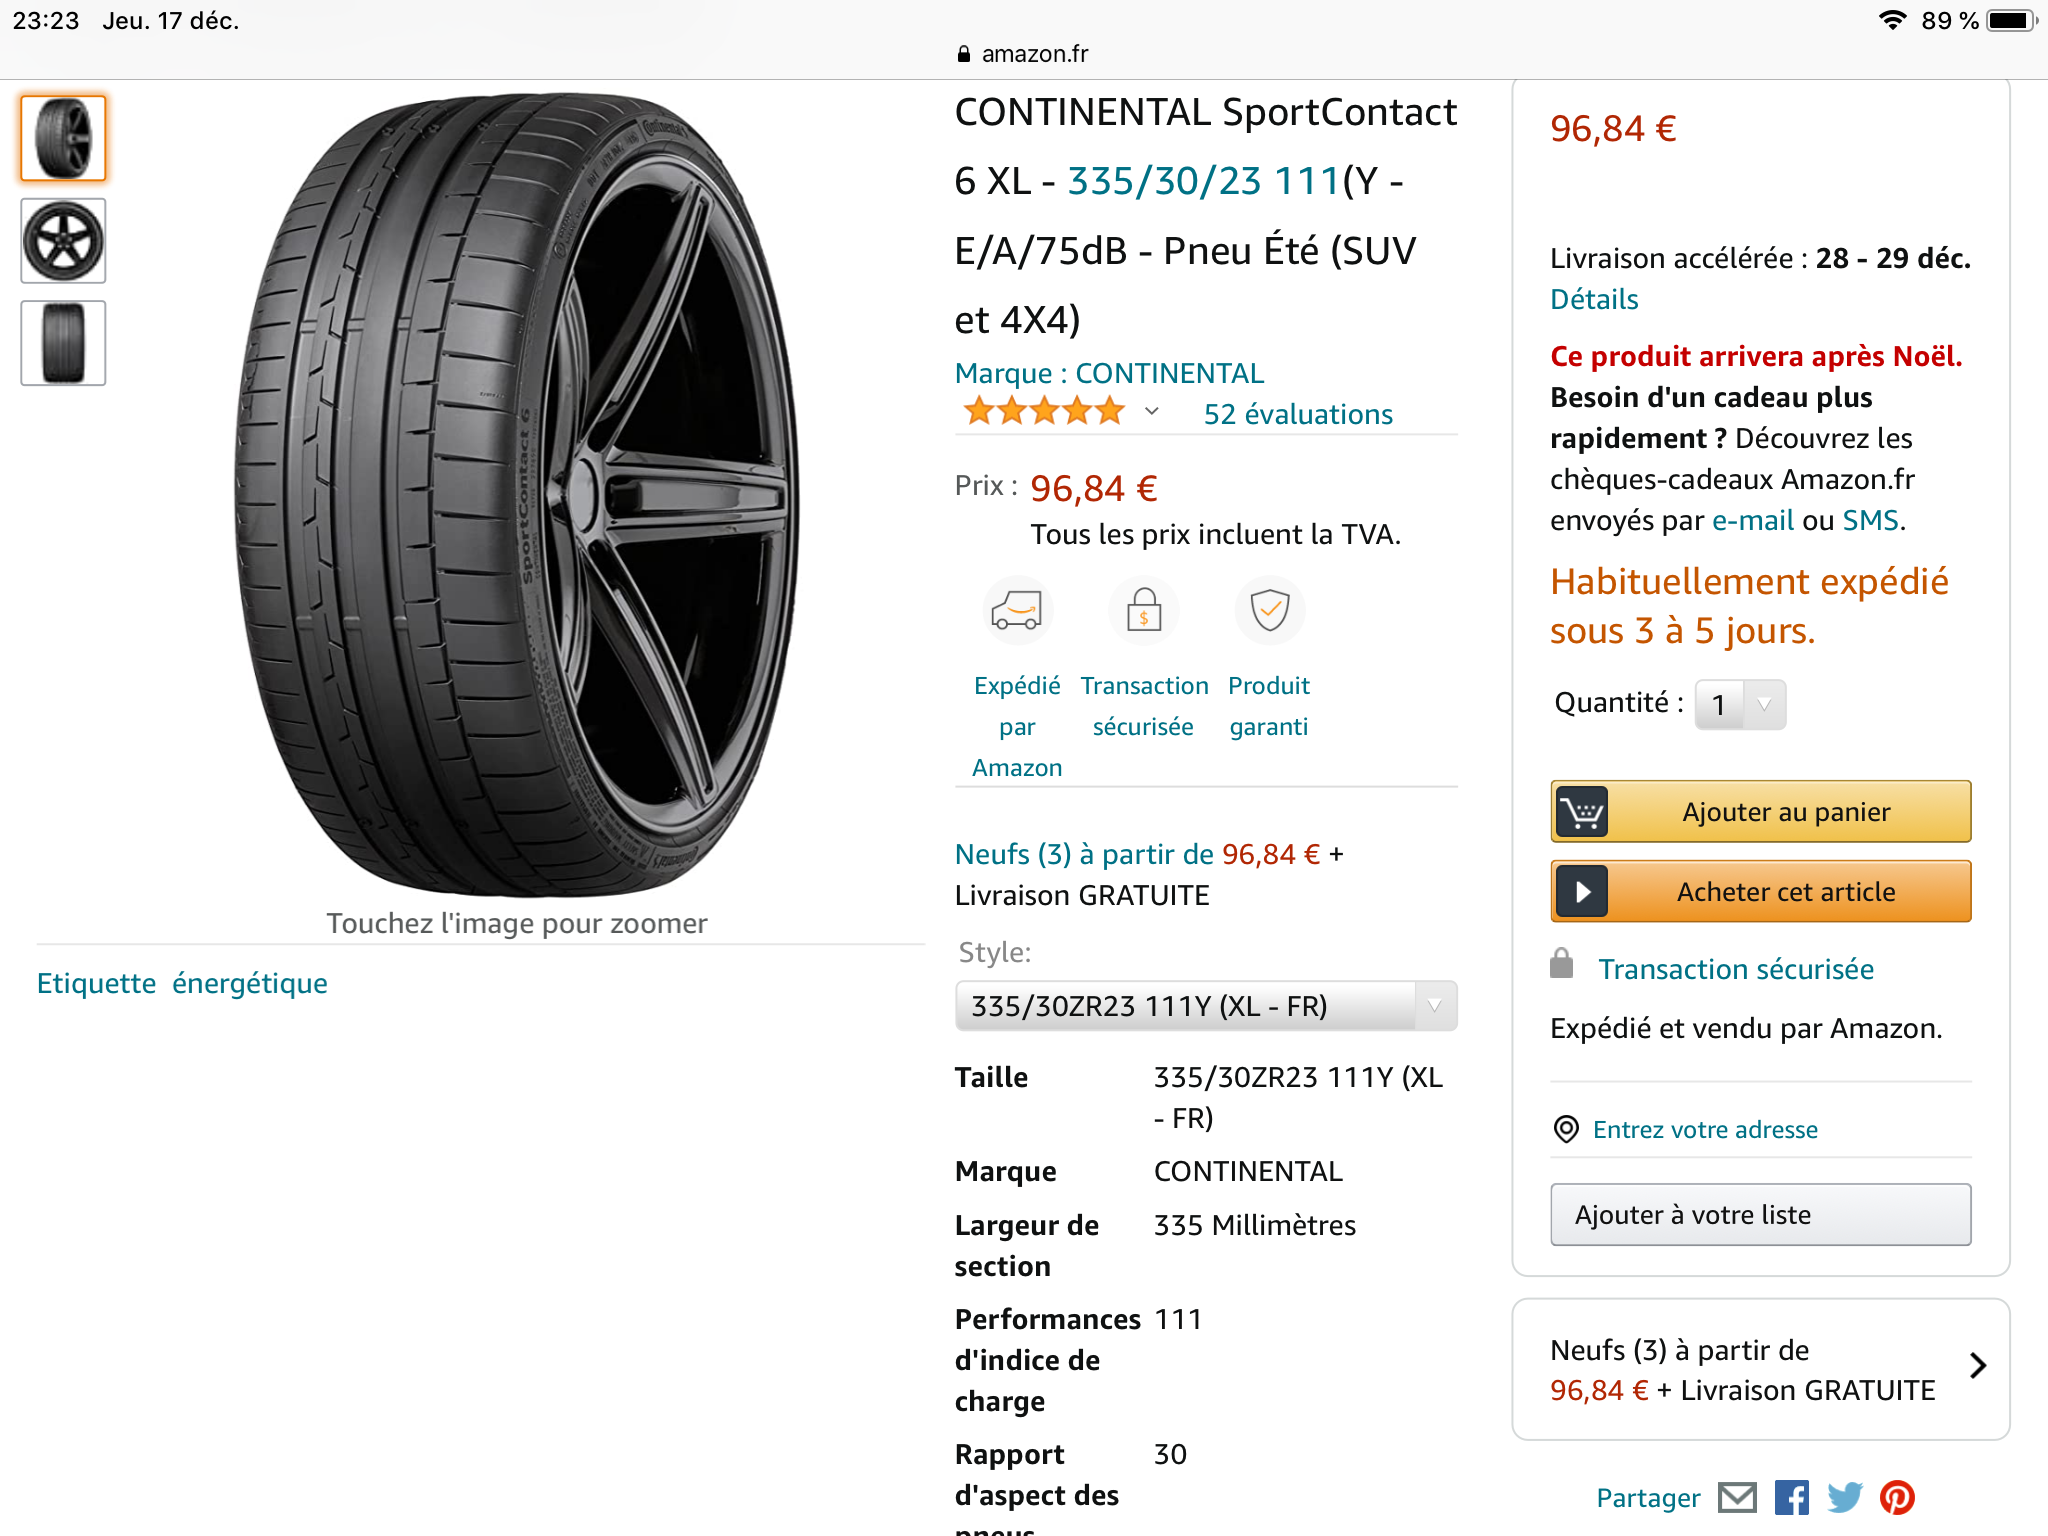2048x1536 pixels.
Task: Share the product on Facebook
Action: (1791, 1497)
